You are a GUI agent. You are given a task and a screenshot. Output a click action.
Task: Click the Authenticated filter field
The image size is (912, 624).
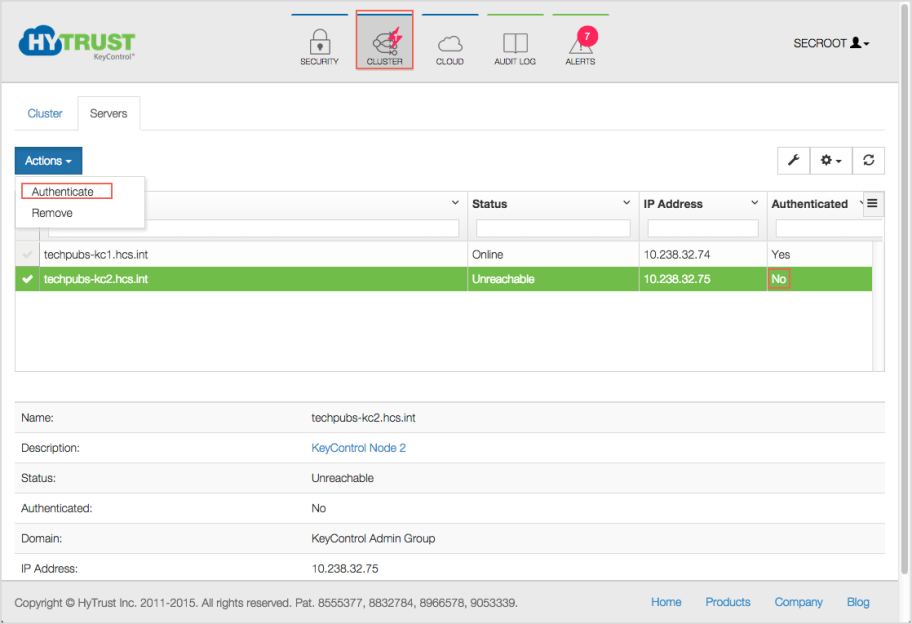pos(828,229)
